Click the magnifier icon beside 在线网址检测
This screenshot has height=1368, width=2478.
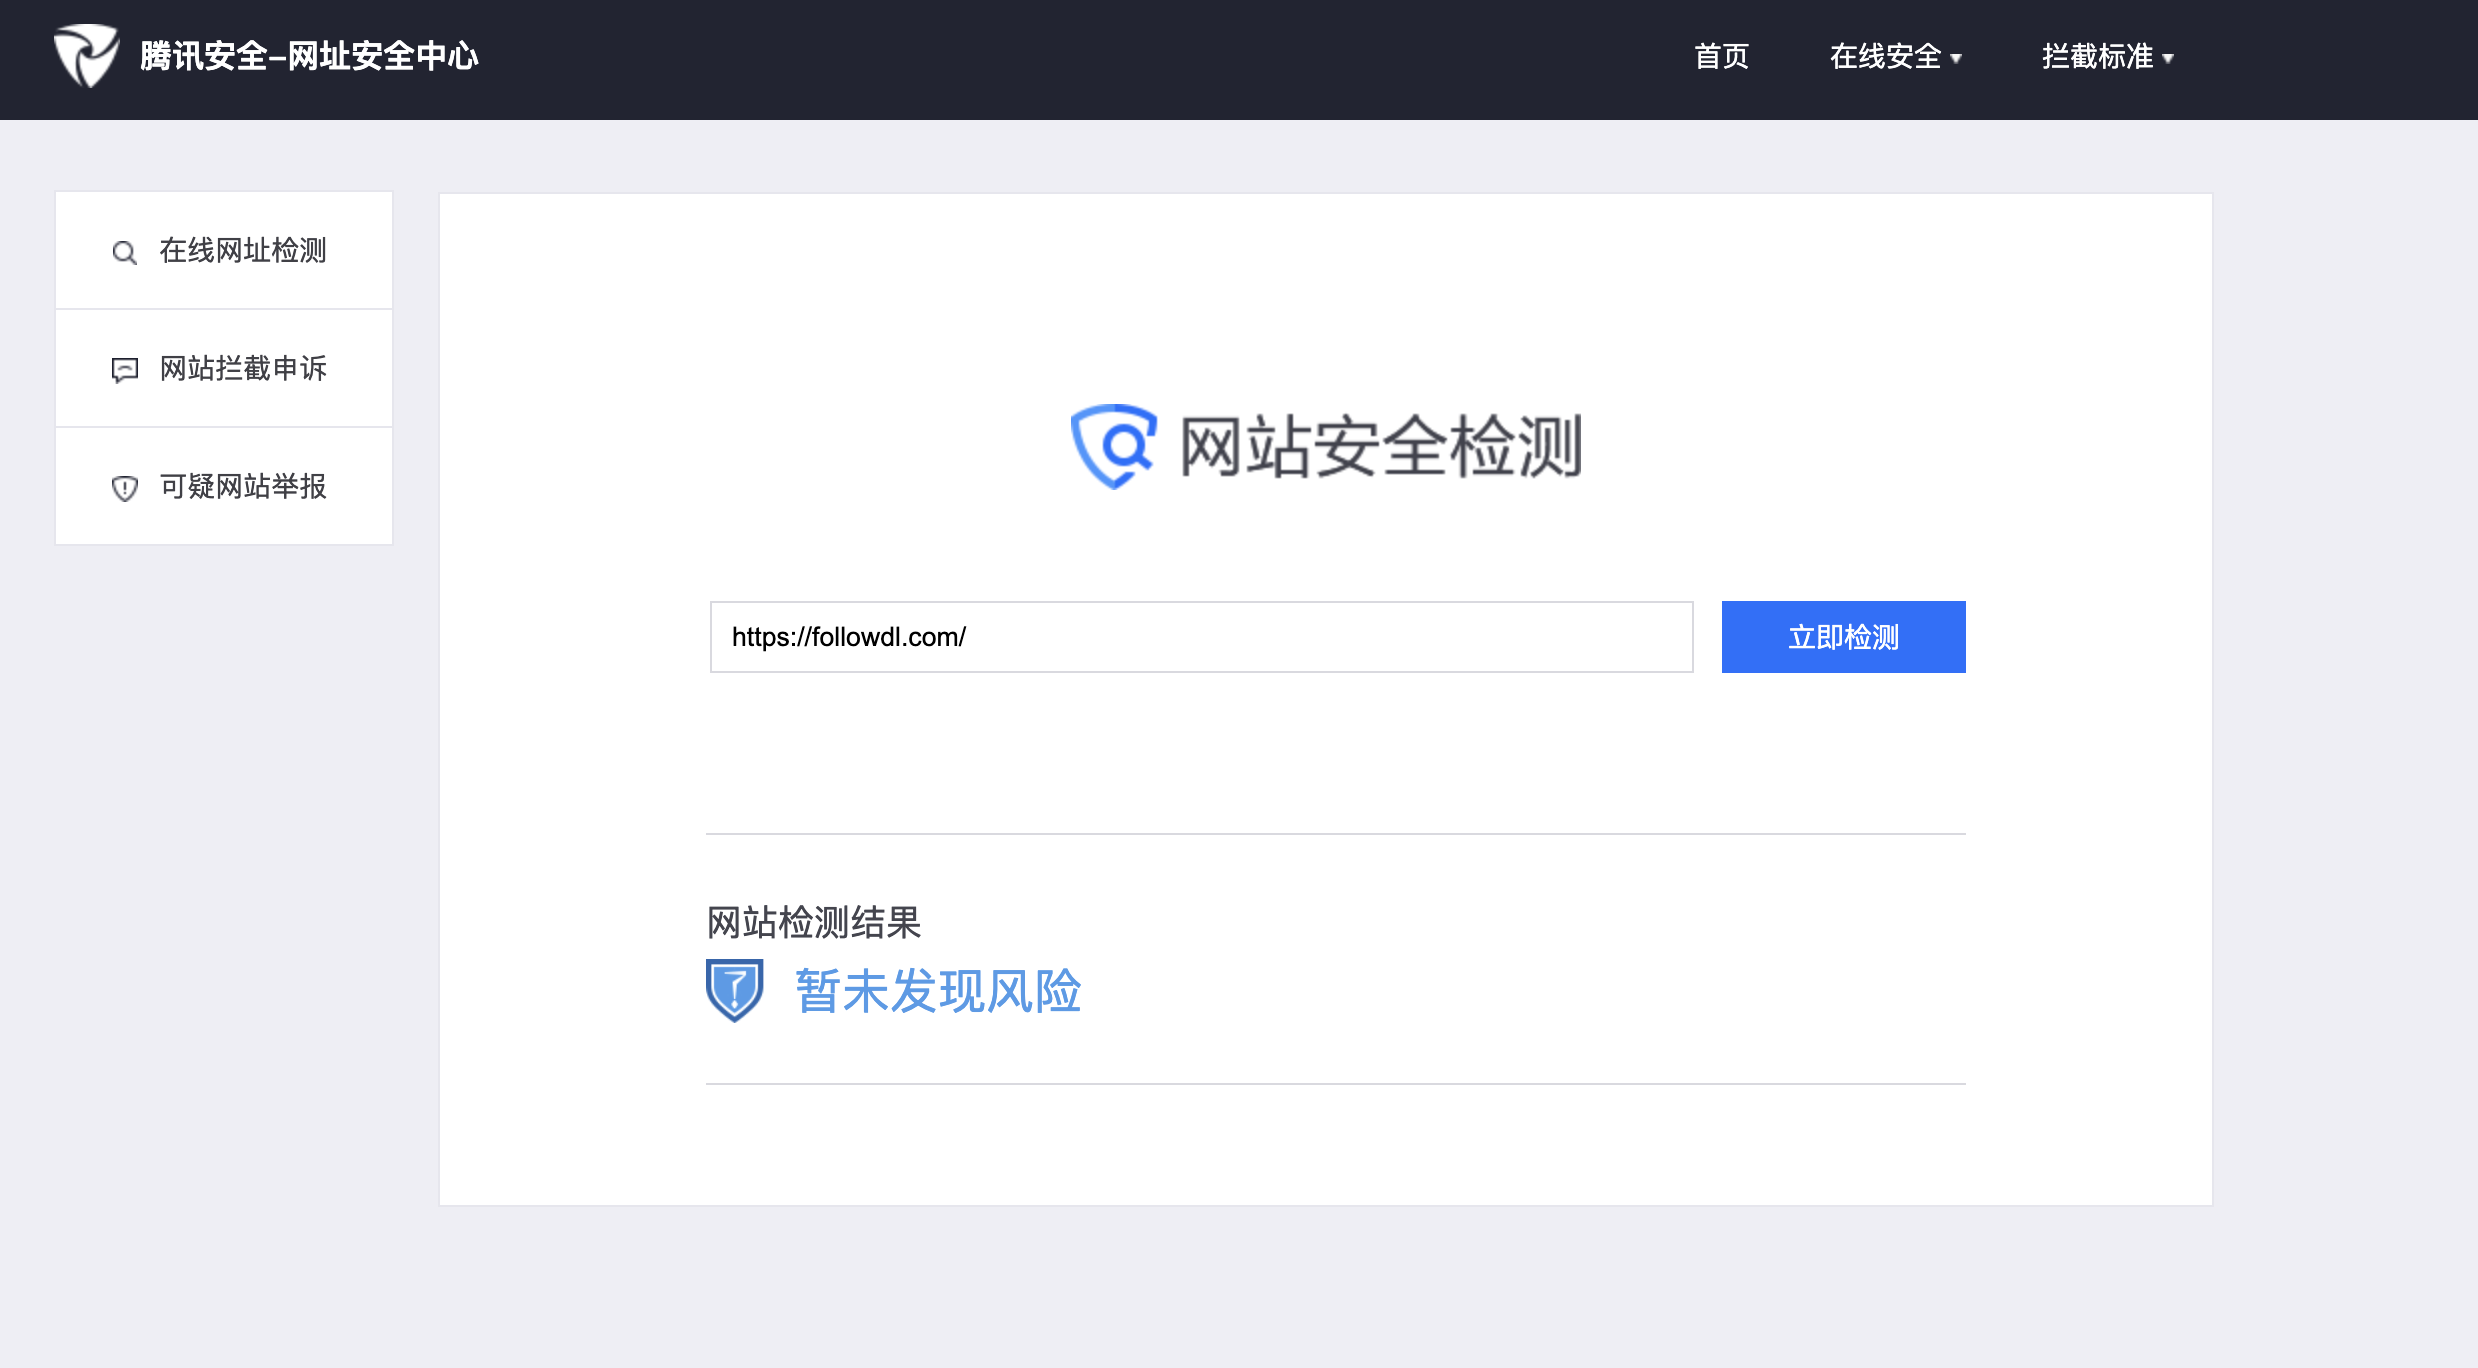point(124,252)
